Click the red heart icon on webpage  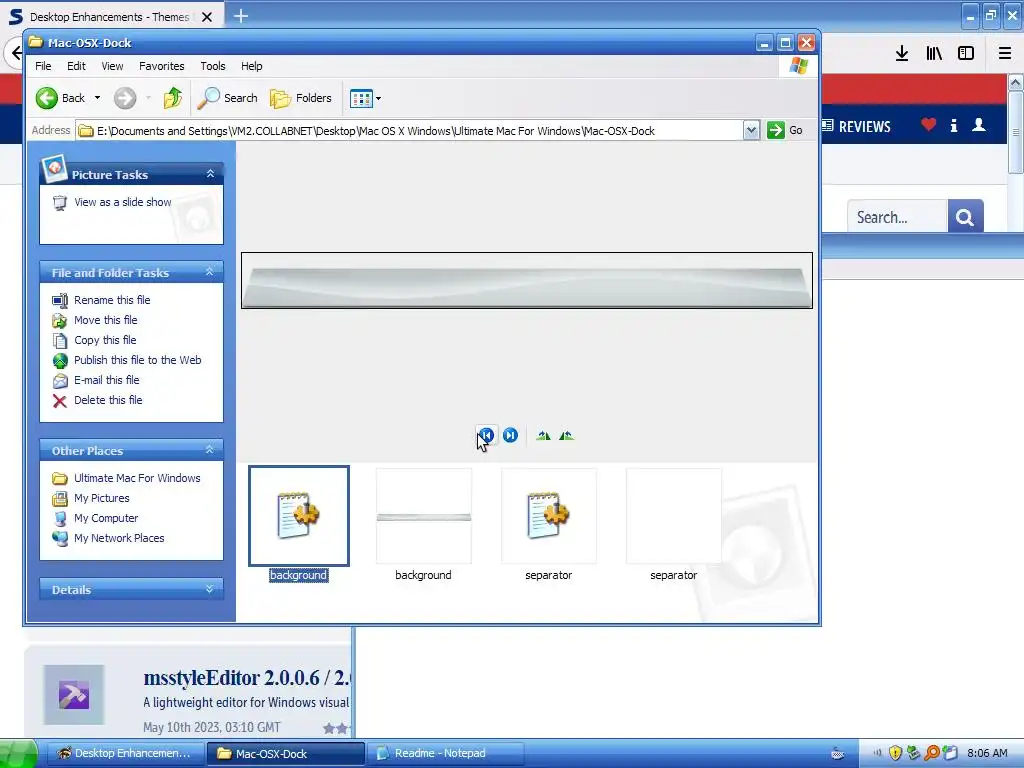[929, 124]
